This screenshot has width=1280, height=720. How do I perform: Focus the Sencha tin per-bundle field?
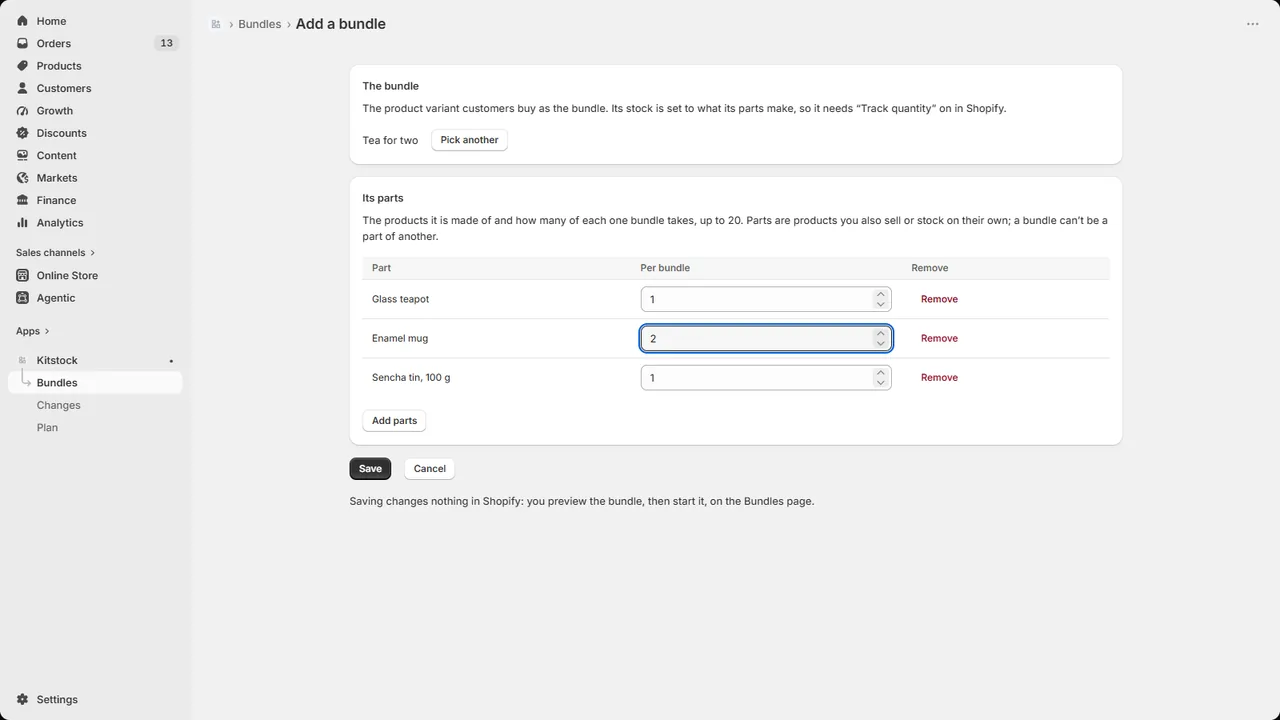click(766, 377)
